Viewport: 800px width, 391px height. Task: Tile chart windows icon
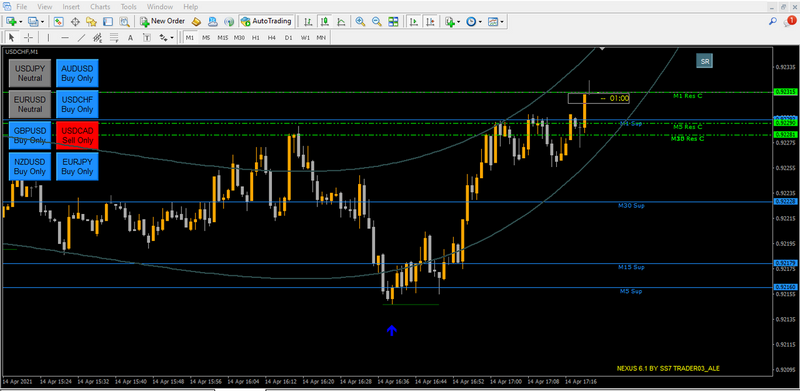393,21
